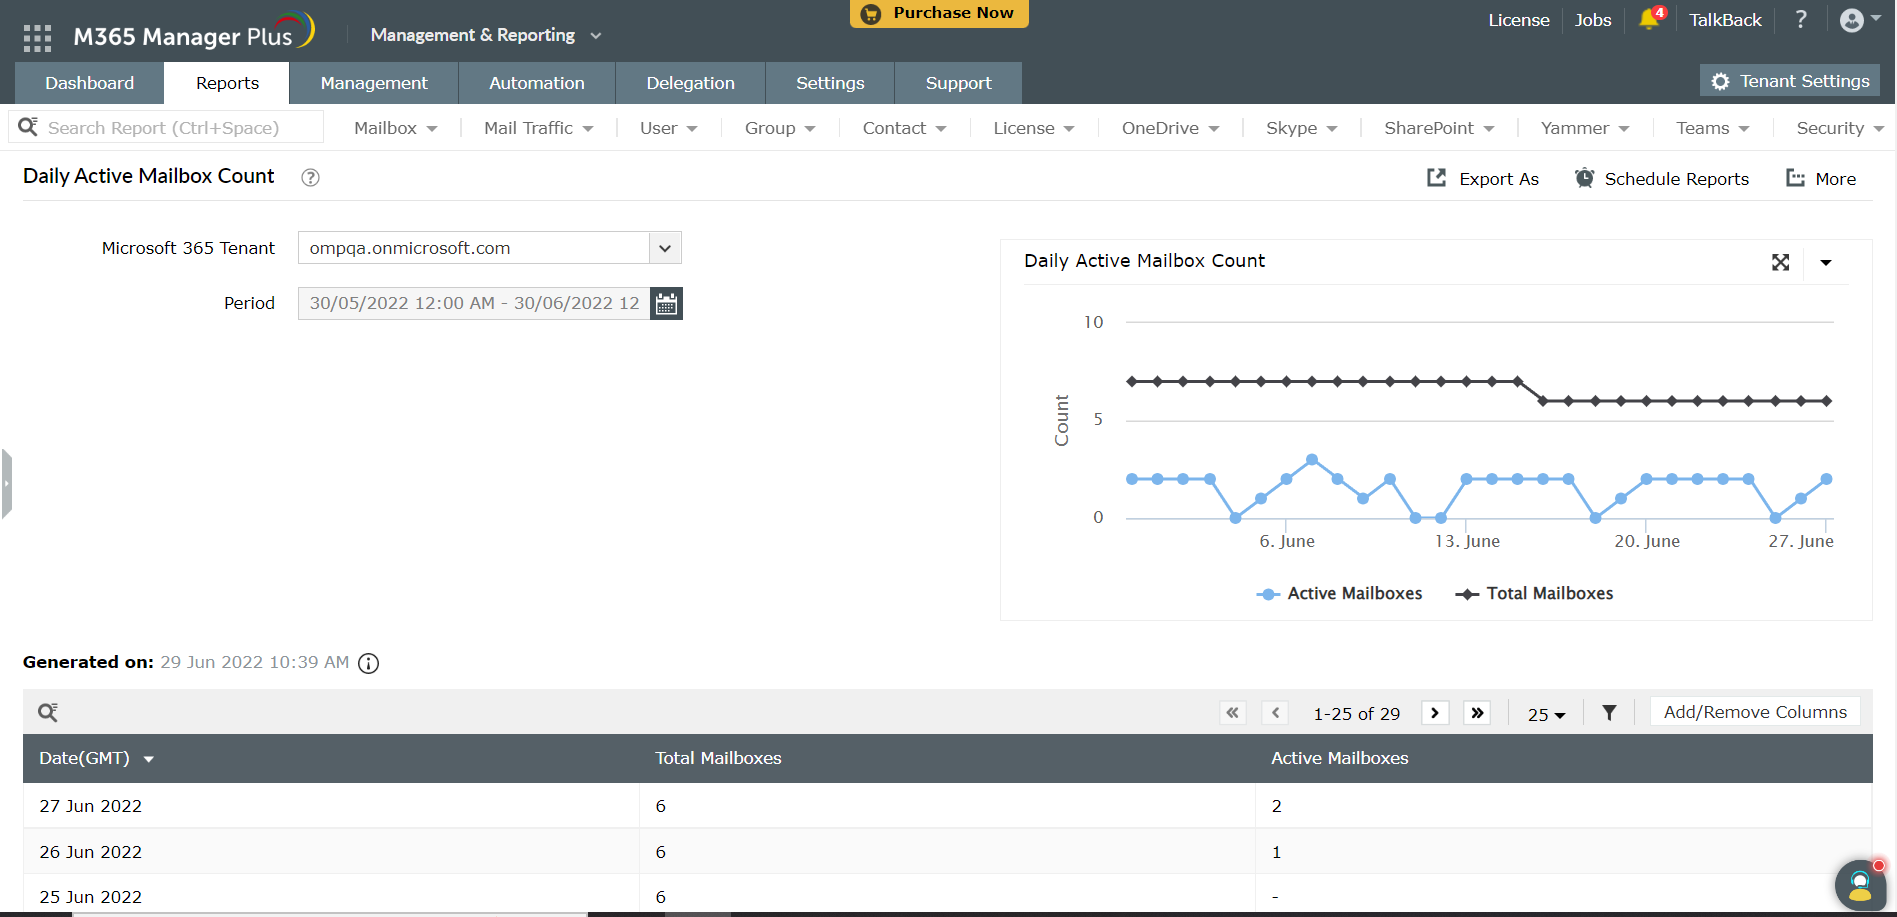Image resolution: width=1897 pixels, height=917 pixels.
Task: Expand the User reports menu
Action: (x=669, y=128)
